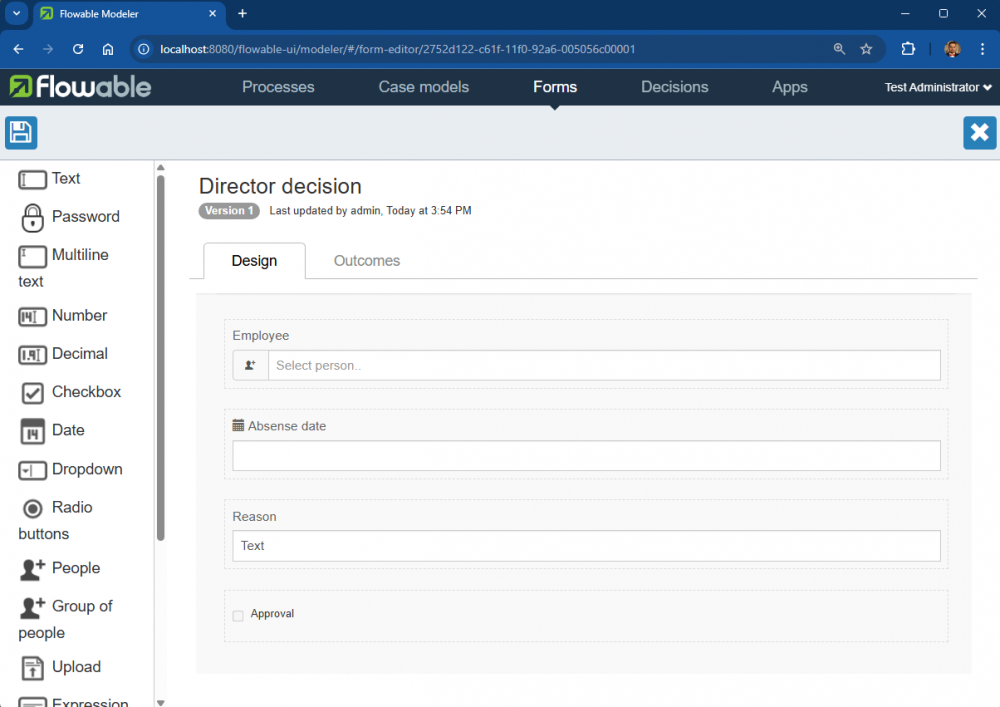Go to the Decisions section

pos(674,87)
